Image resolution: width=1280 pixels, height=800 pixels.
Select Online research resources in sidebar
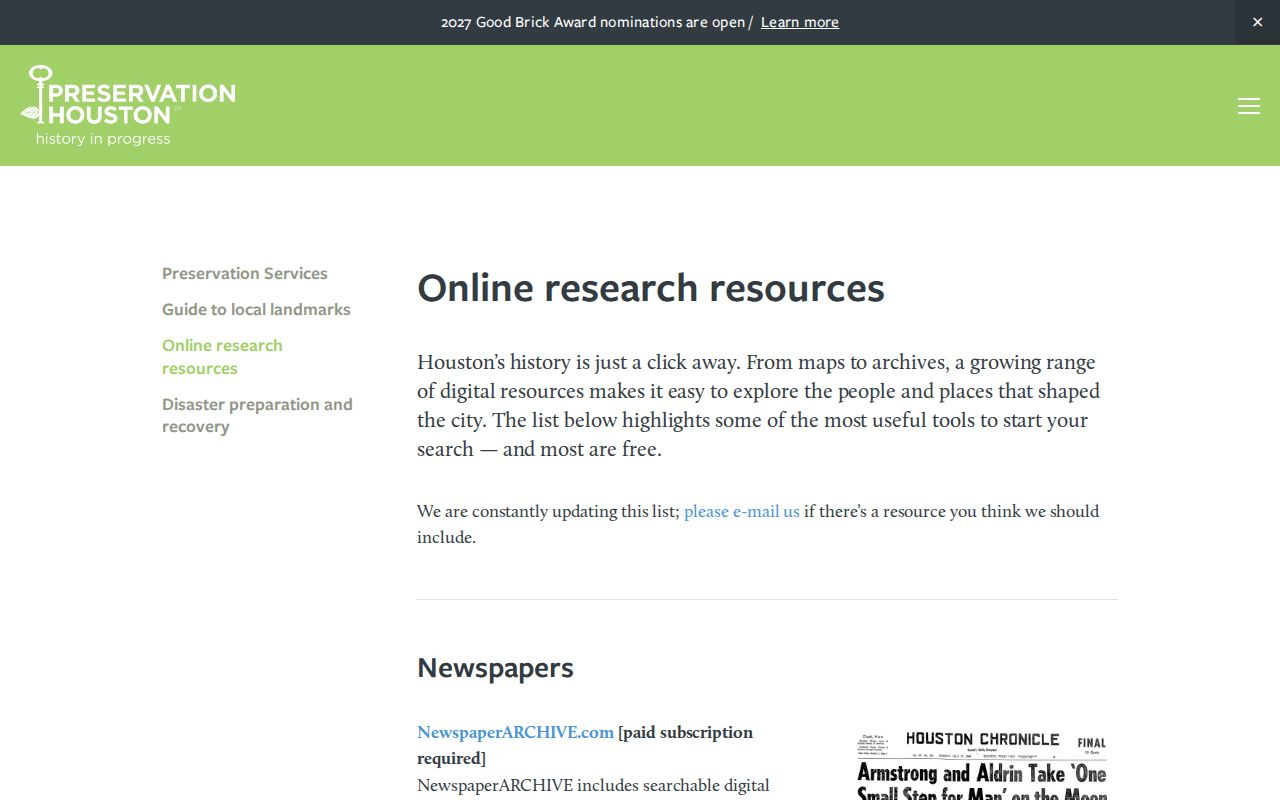pos(222,356)
